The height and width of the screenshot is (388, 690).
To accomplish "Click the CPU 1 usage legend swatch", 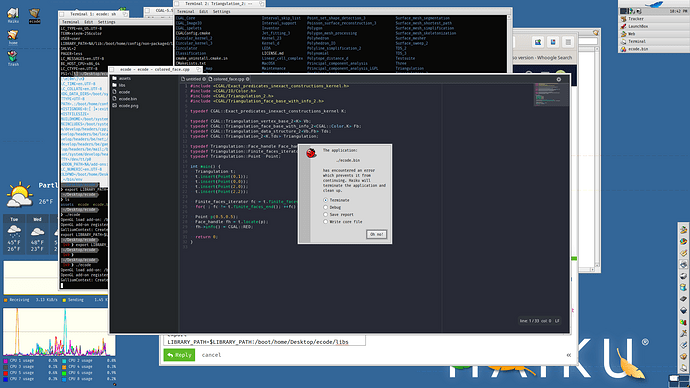I will pos(6,361).
